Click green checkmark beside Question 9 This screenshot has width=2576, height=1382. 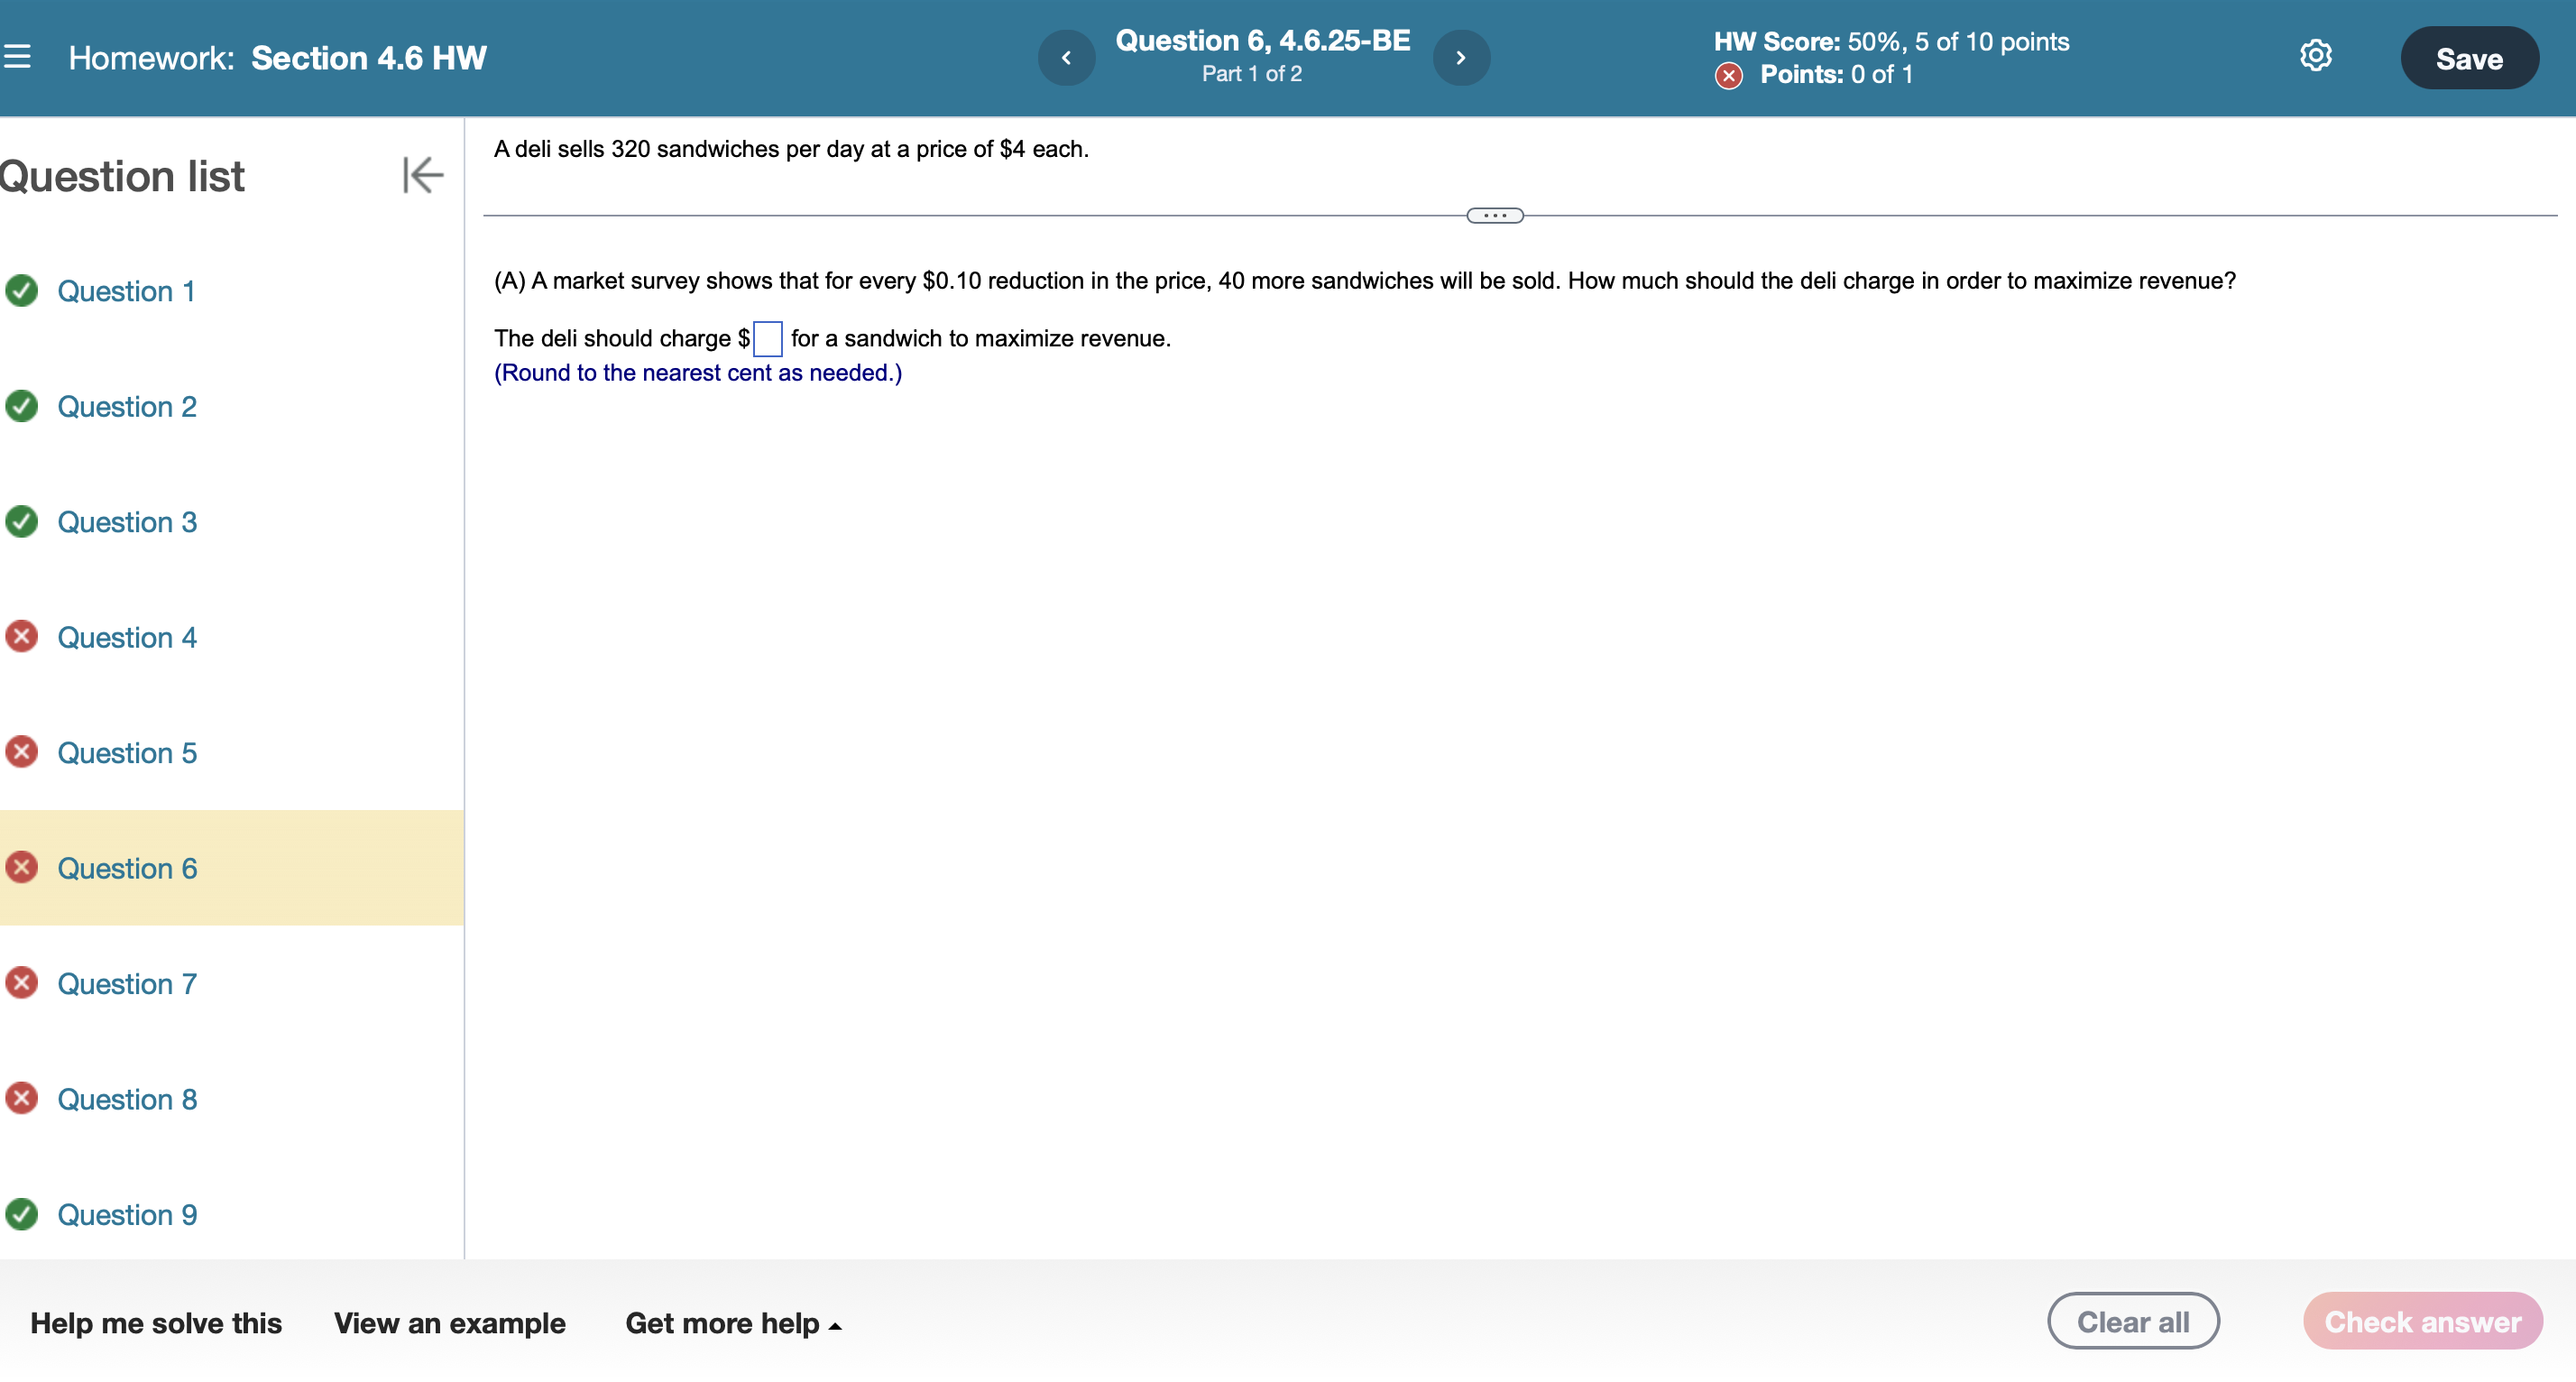22,1214
